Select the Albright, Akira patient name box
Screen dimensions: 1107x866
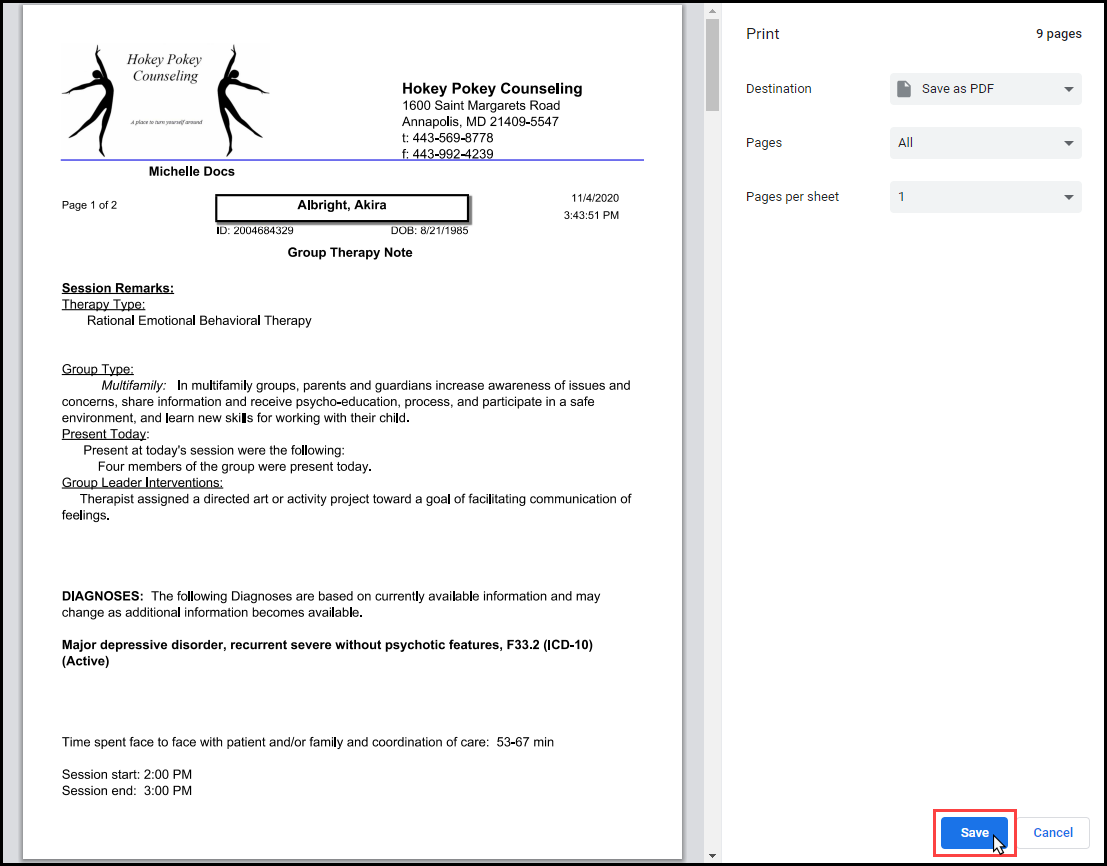click(x=342, y=207)
